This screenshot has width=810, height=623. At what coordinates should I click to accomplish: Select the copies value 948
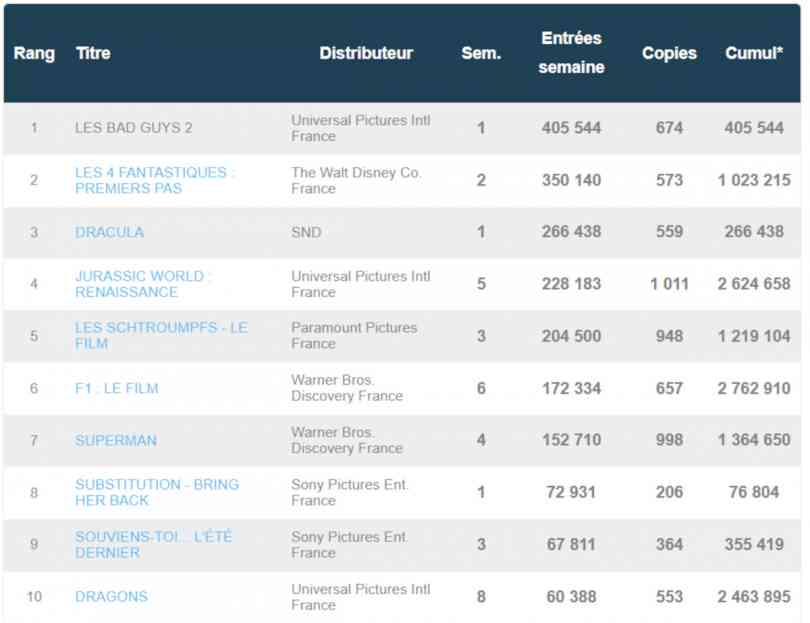pos(669,336)
